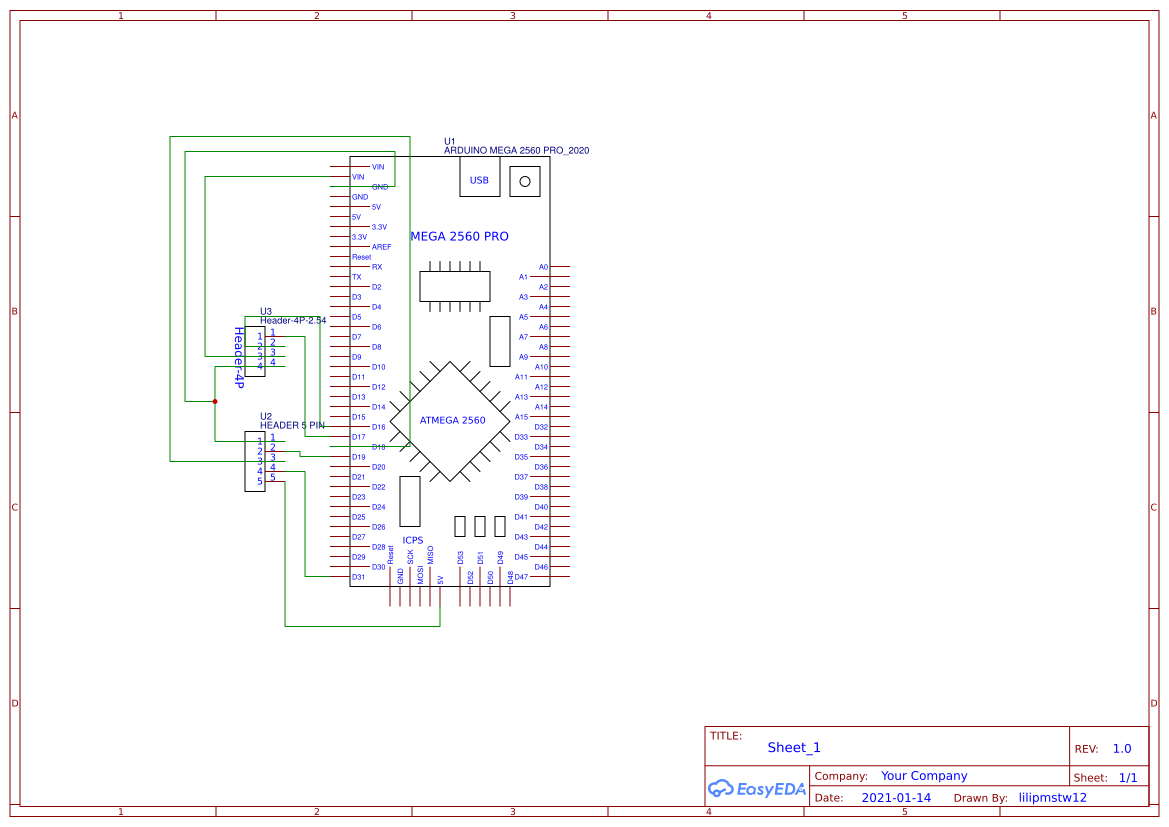This screenshot has height=827, width=1169.
Task: Click the drawn-by name lilipmstw12
Action: [x=1051, y=797]
